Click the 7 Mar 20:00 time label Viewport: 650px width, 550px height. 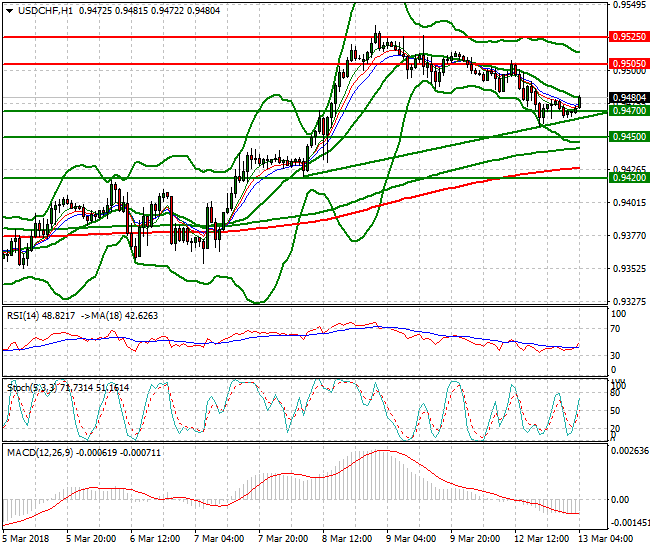[283, 539]
